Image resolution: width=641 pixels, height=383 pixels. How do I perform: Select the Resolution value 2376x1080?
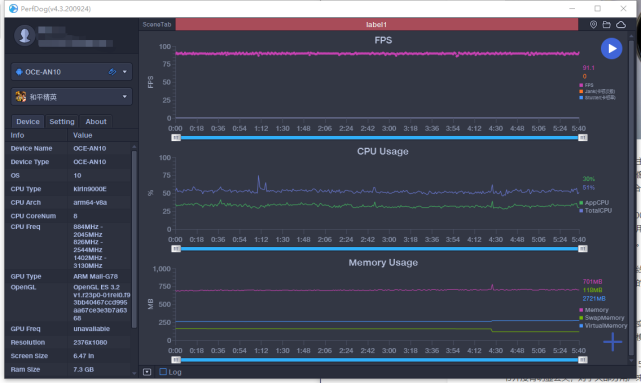point(90,342)
